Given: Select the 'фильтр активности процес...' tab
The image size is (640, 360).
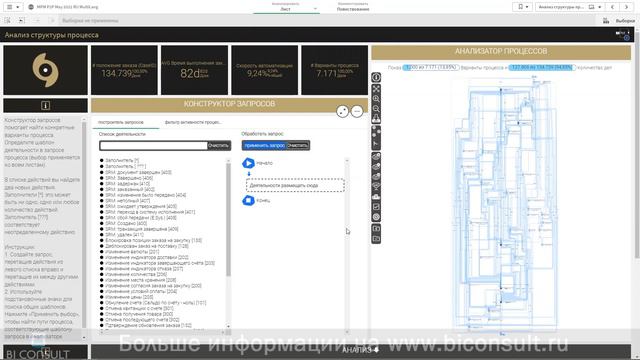Looking at the screenshot, I should pos(193,122).
